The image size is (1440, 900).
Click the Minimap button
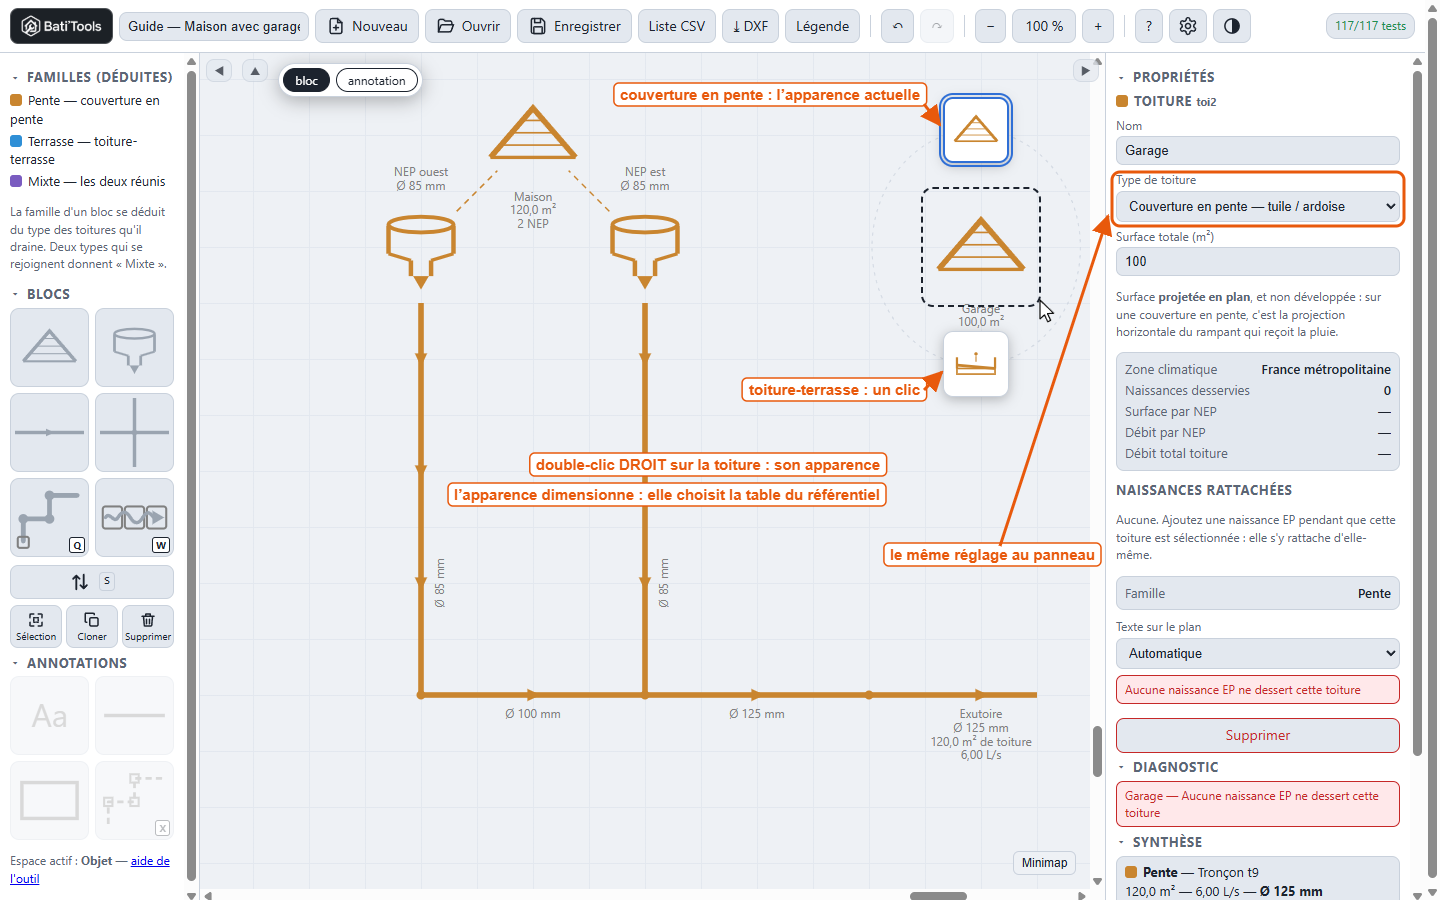[x=1045, y=863]
